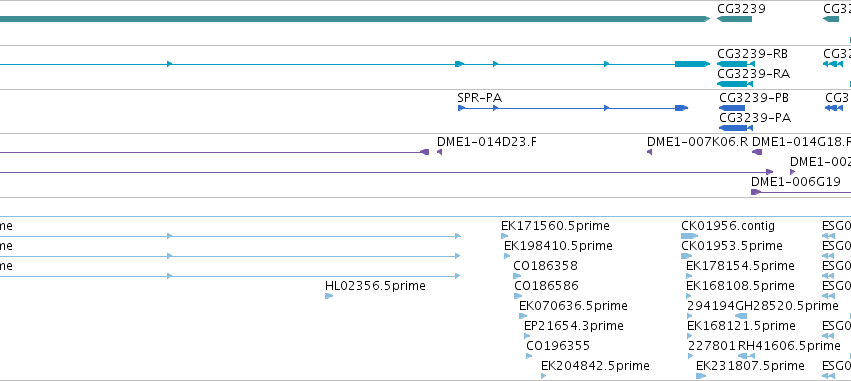This screenshot has height=381, width=851.
Task: Select the GH28520.5prime EST glyph
Action: pos(741,316)
